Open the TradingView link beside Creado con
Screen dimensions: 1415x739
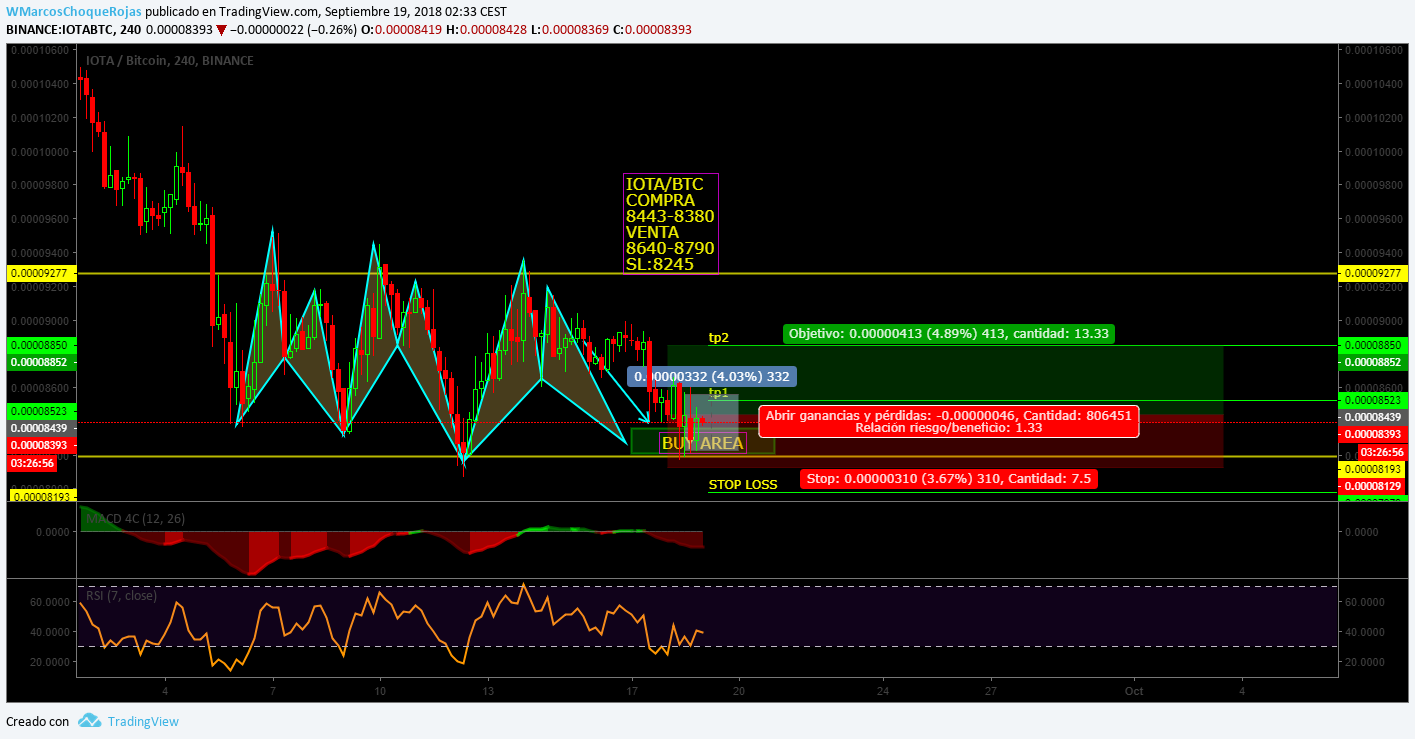tap(143, 721)
